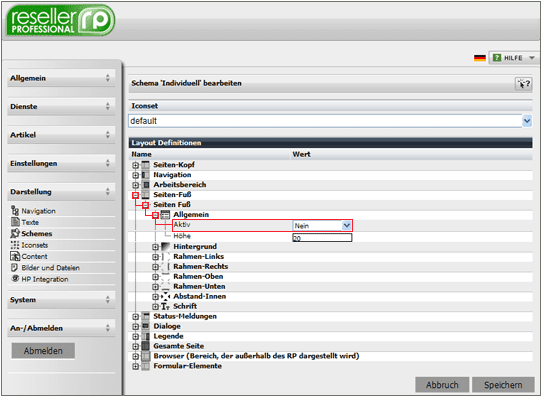
Task: Open the Einstellungen sidebar menu
Action: (61, 163)
